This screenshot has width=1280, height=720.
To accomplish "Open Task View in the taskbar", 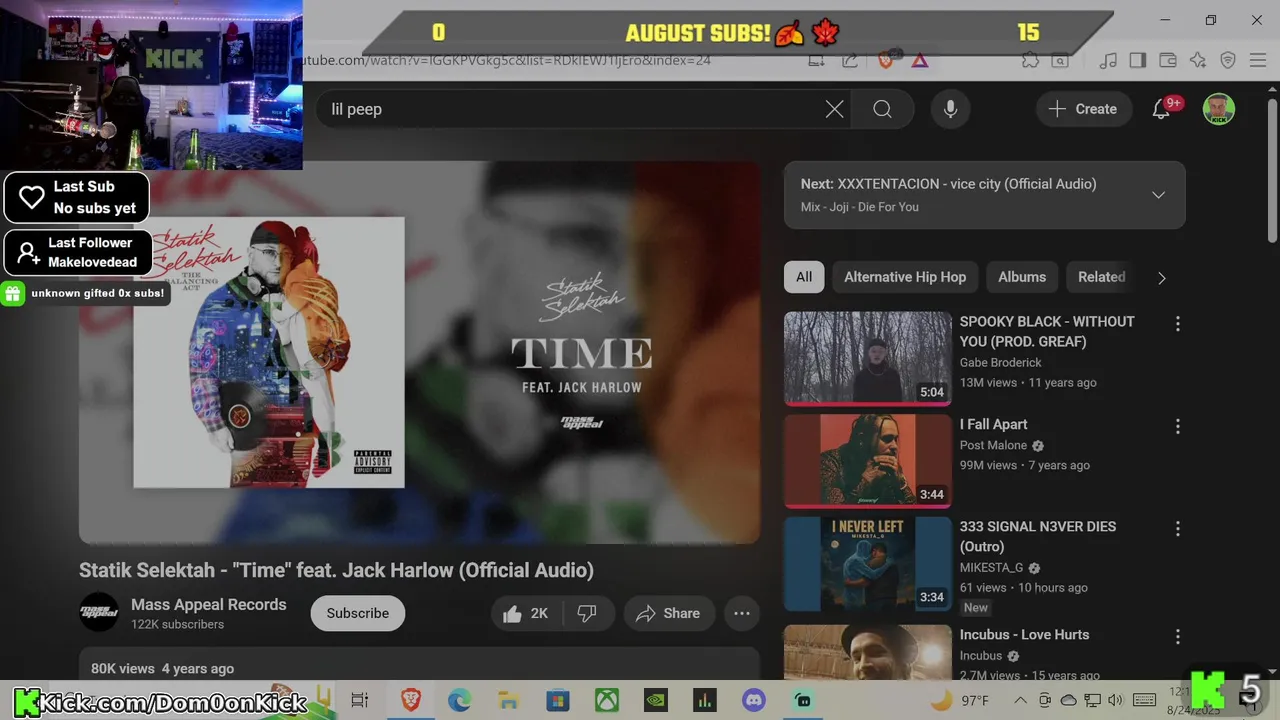I will [x=360, y=700].
